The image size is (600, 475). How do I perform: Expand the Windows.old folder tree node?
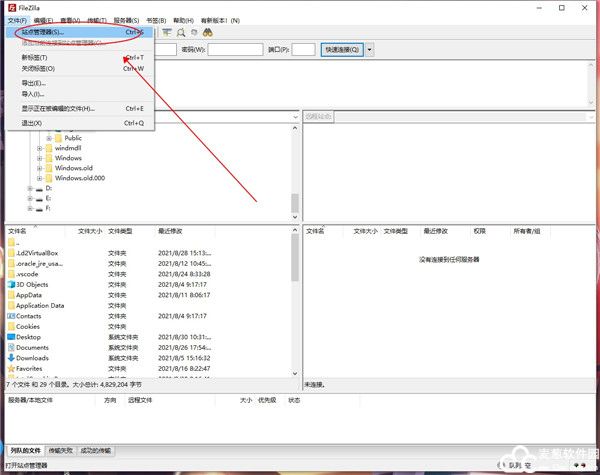[x=40, y=168]
